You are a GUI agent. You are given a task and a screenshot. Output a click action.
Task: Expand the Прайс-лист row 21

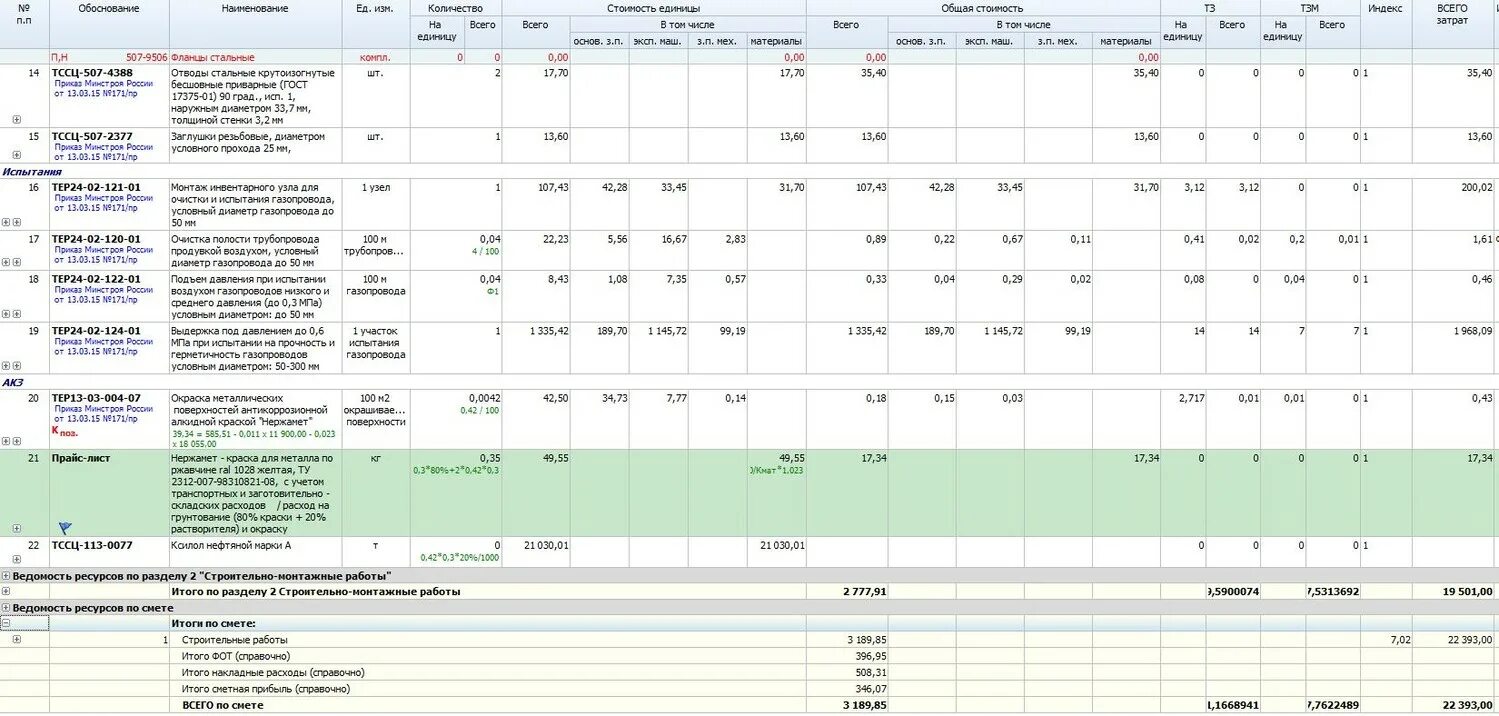[16, 528]
